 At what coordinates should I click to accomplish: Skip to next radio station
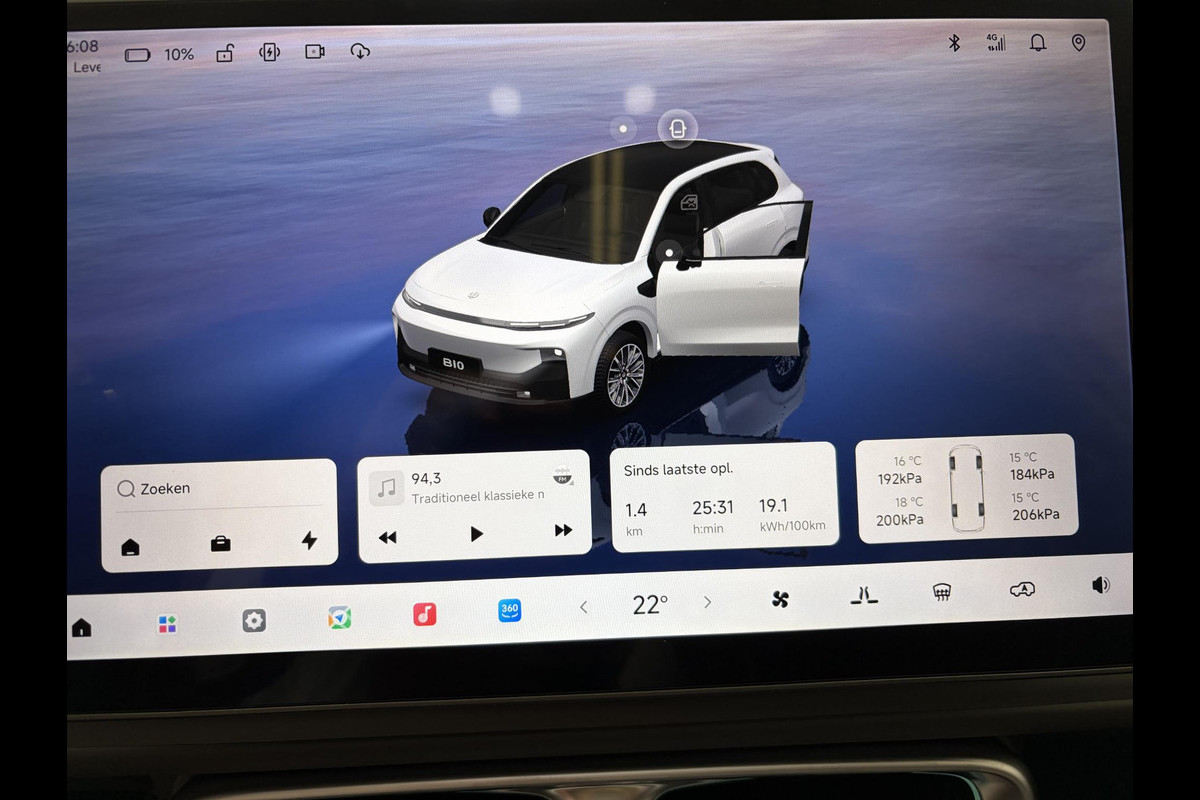(x=563, y=531)
